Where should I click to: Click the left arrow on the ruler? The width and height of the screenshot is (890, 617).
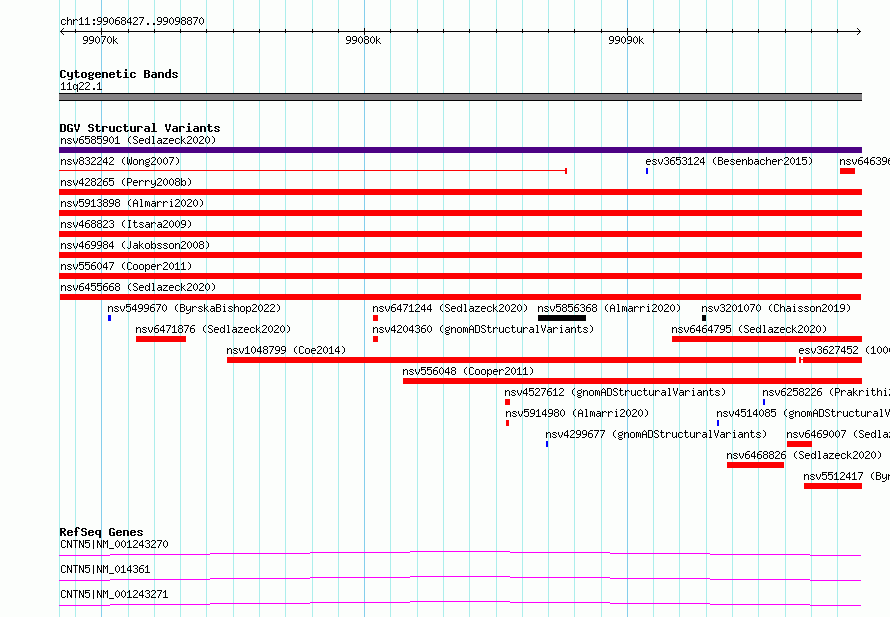(x=62, y=32)
